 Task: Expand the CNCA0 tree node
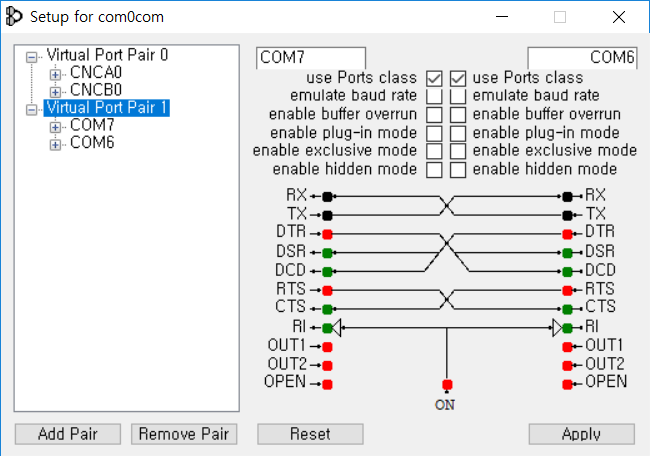coord(55,74)
